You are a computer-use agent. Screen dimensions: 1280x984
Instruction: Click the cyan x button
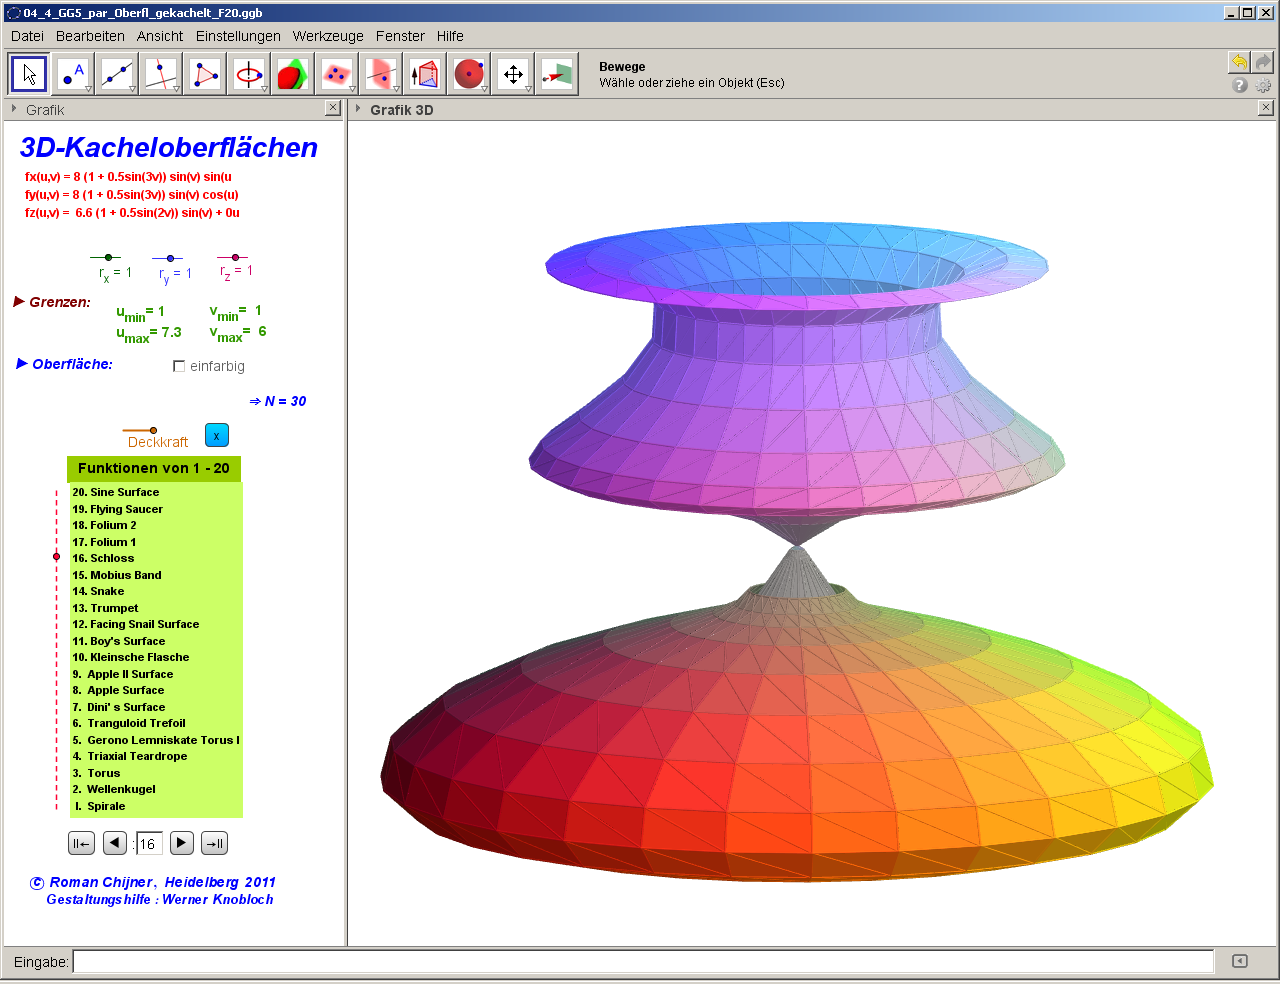pos(216,435)
